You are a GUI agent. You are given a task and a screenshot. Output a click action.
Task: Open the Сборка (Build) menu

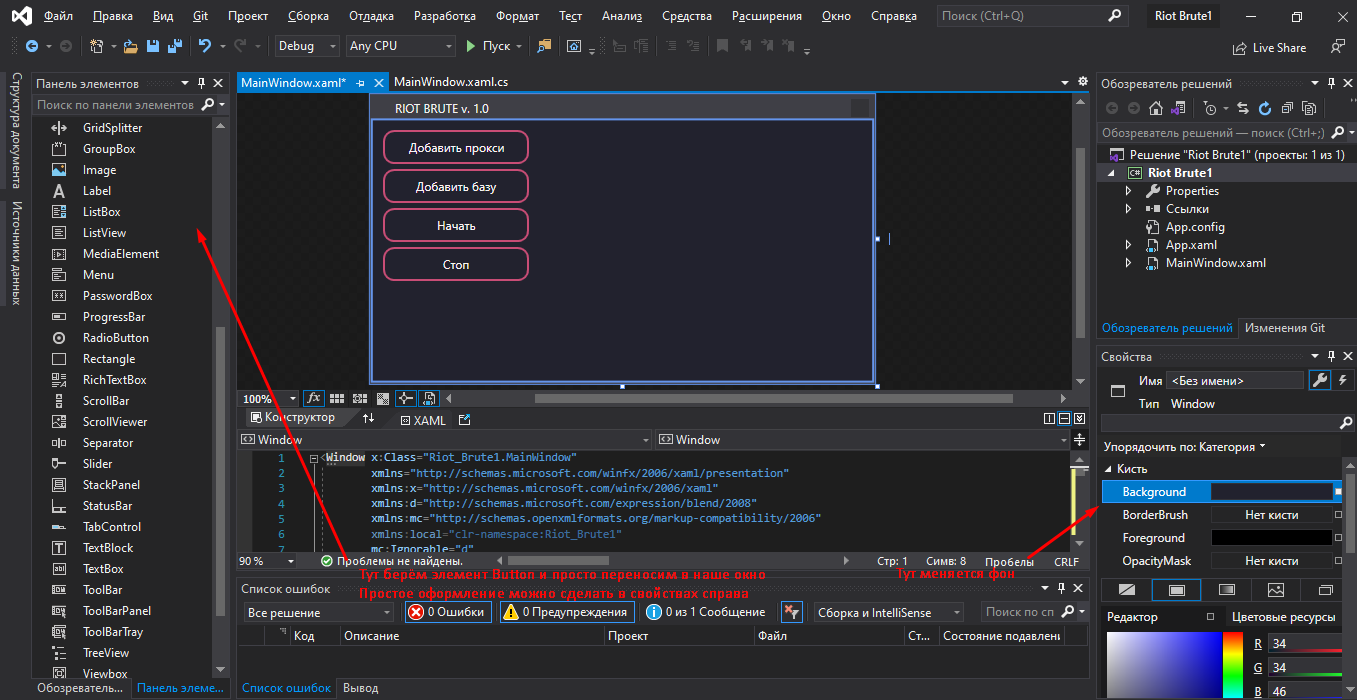[307, 16]
